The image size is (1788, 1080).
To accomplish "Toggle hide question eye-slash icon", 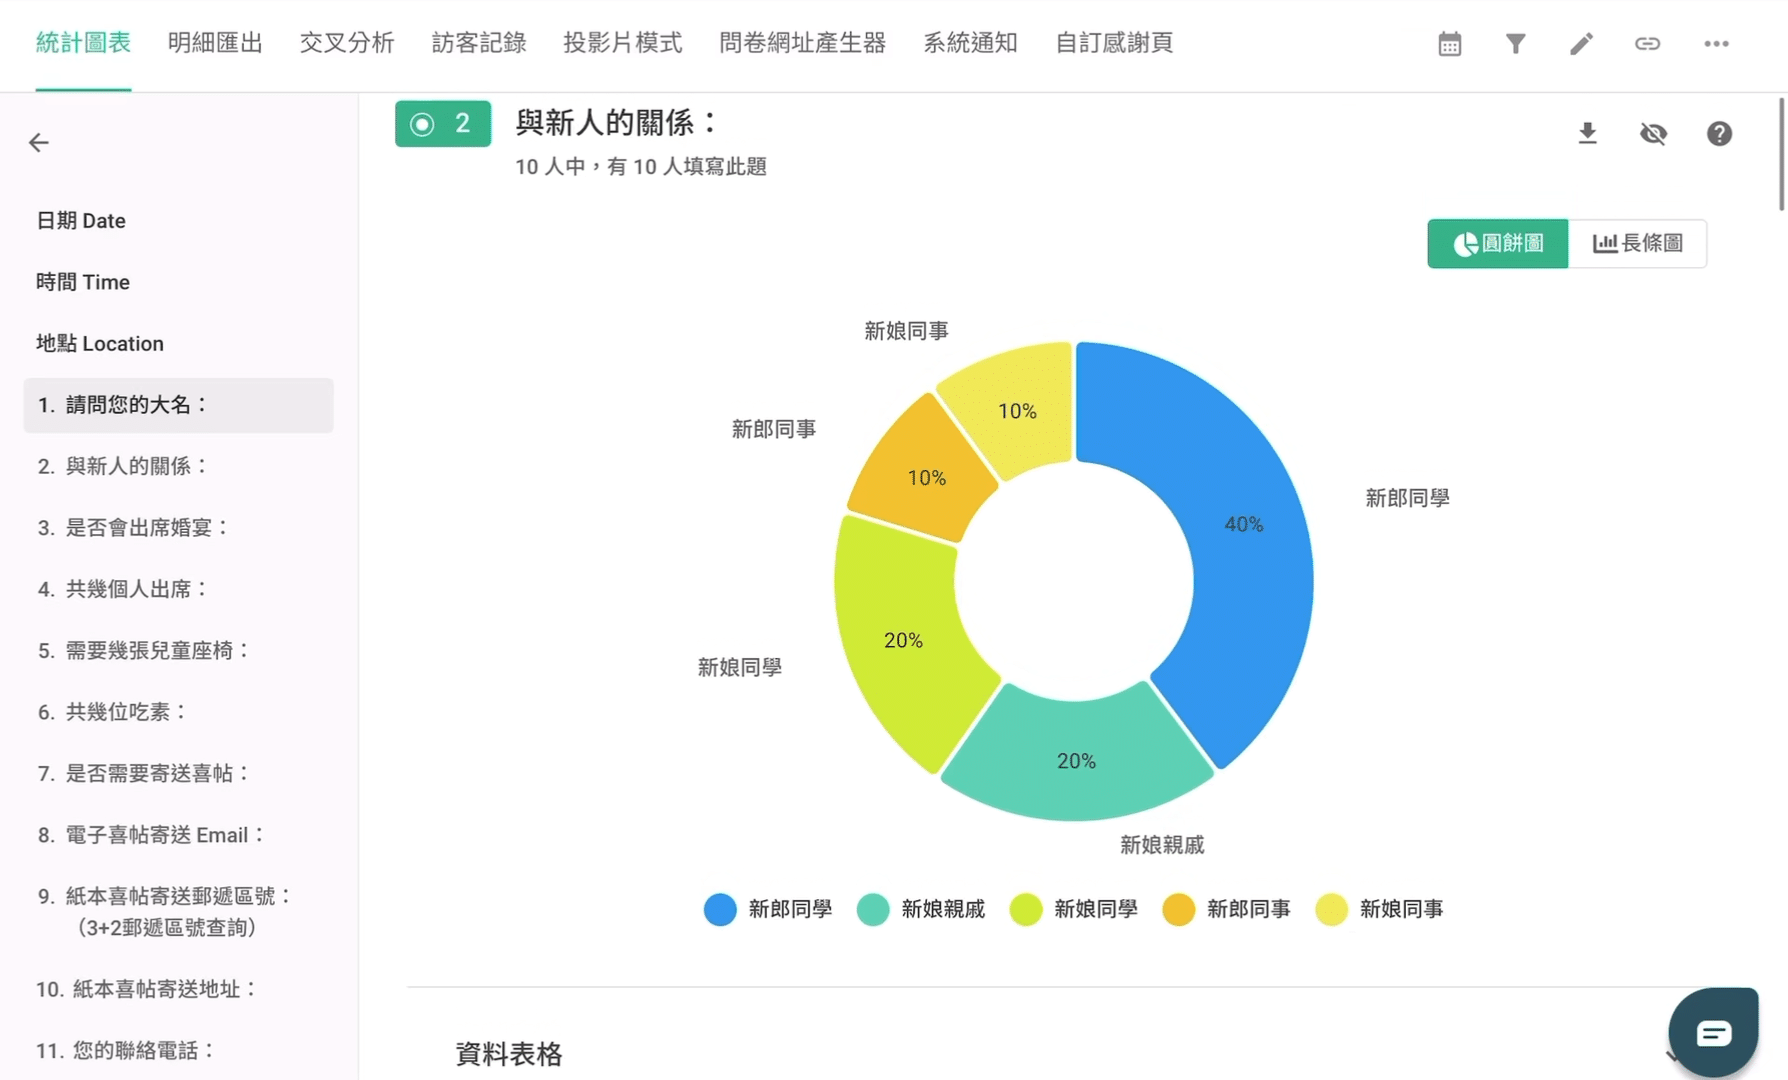I will (x=1653, y=133).
